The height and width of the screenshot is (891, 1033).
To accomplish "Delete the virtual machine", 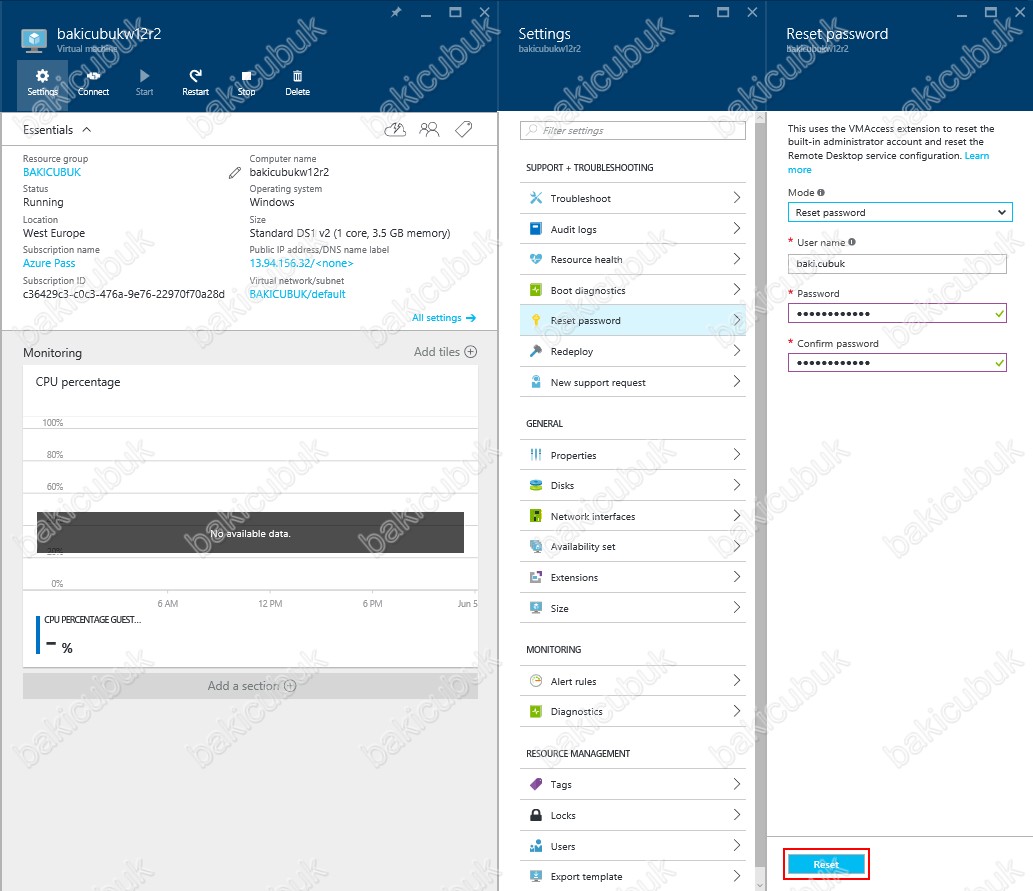I will (x=297, y=83).
